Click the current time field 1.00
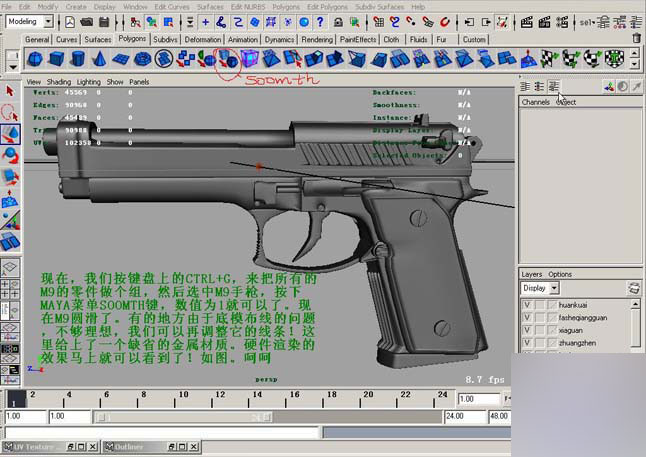 point(478,399)
